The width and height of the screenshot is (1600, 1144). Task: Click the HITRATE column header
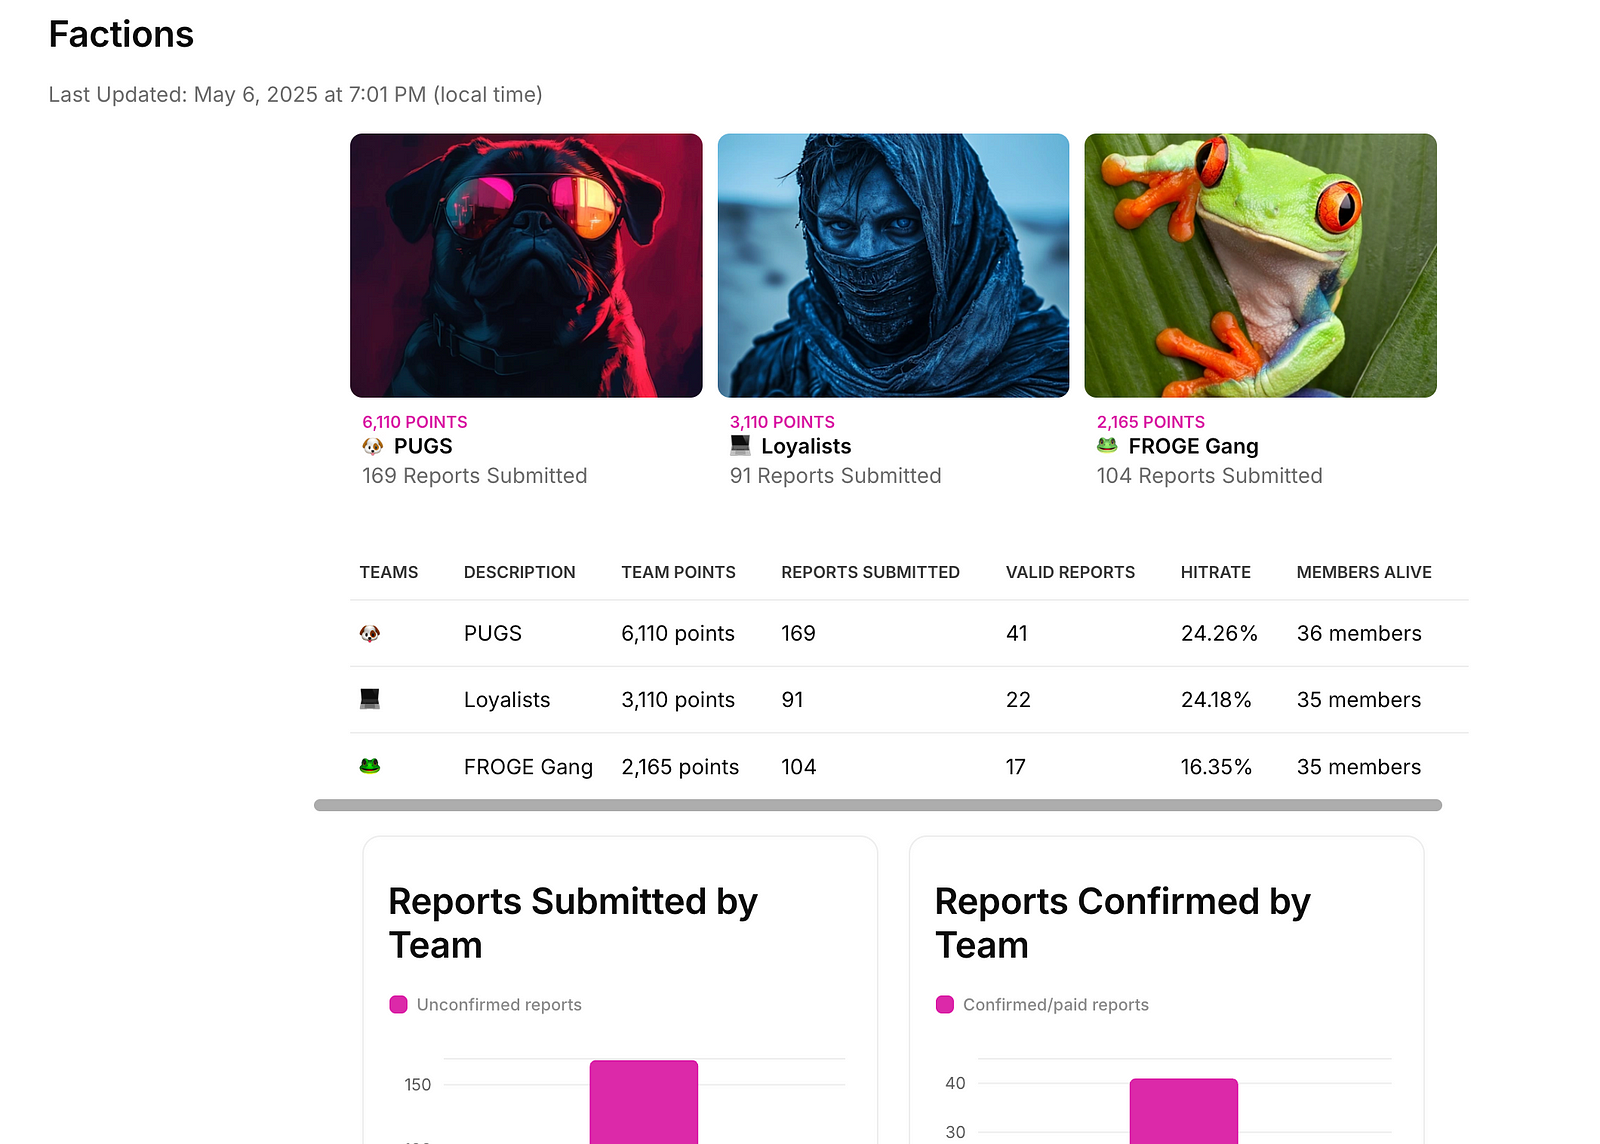[x=1215, y=572]
